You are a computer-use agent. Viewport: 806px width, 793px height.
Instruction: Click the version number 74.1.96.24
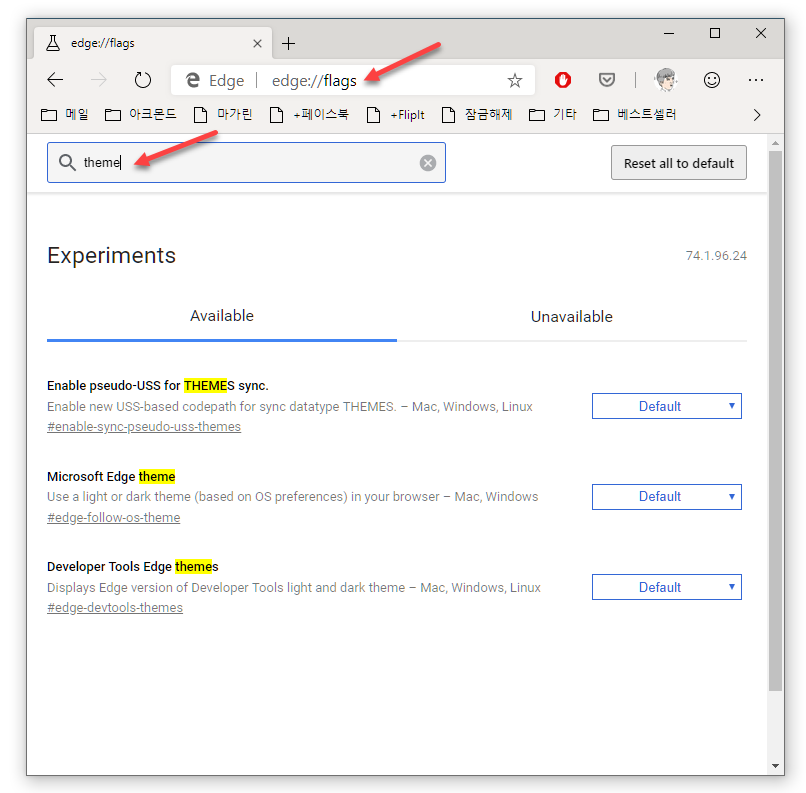click(x=716, y=255)
